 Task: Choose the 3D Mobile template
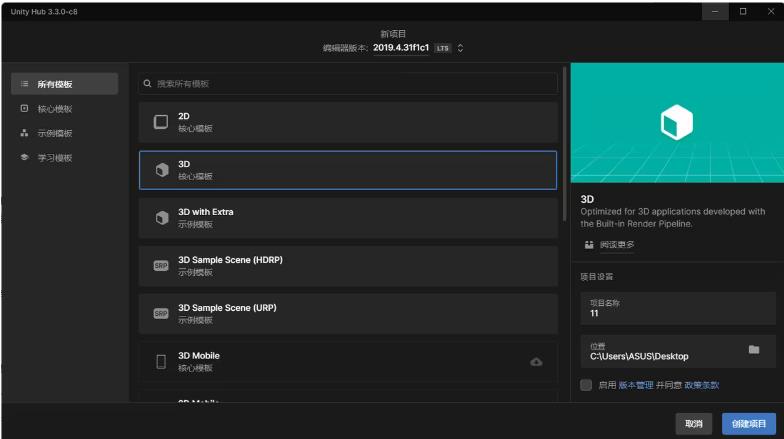point(348,362)
